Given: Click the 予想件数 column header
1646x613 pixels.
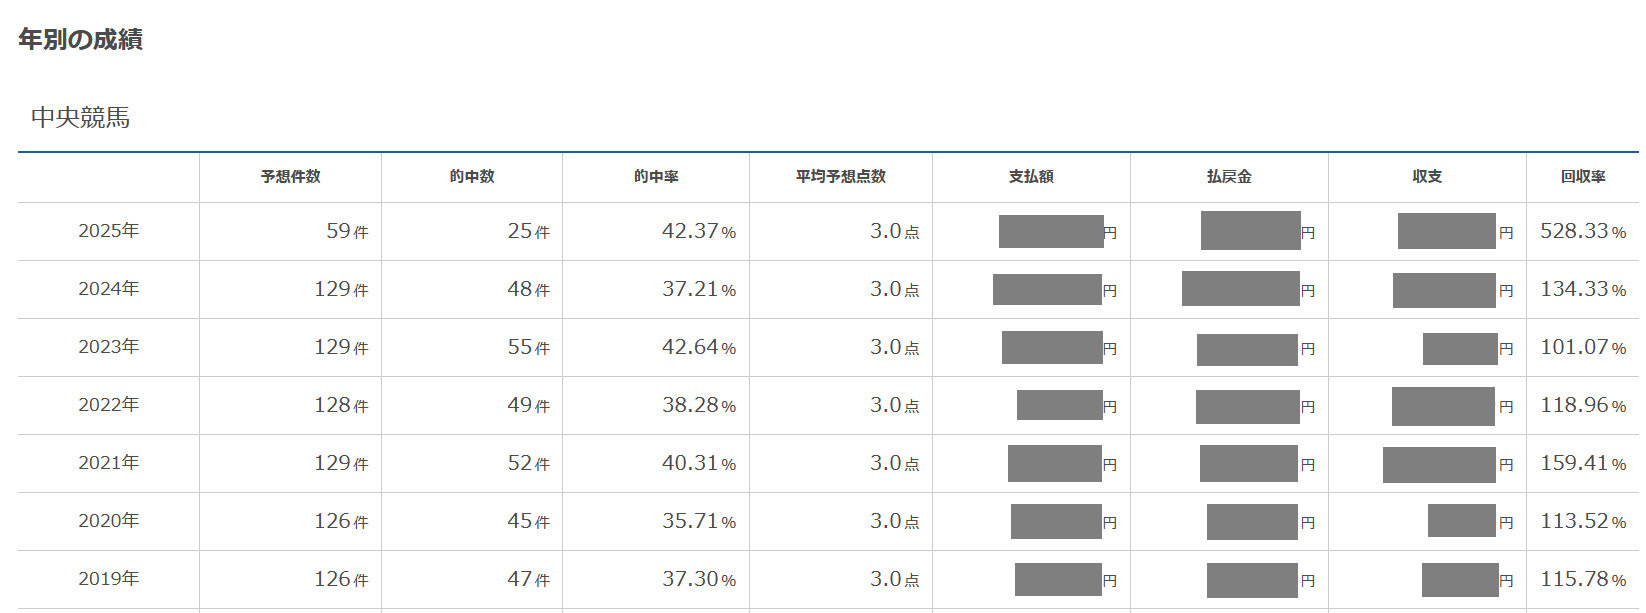Looking at the screenshot, I should pyautogui.click(x=291, y=177).
